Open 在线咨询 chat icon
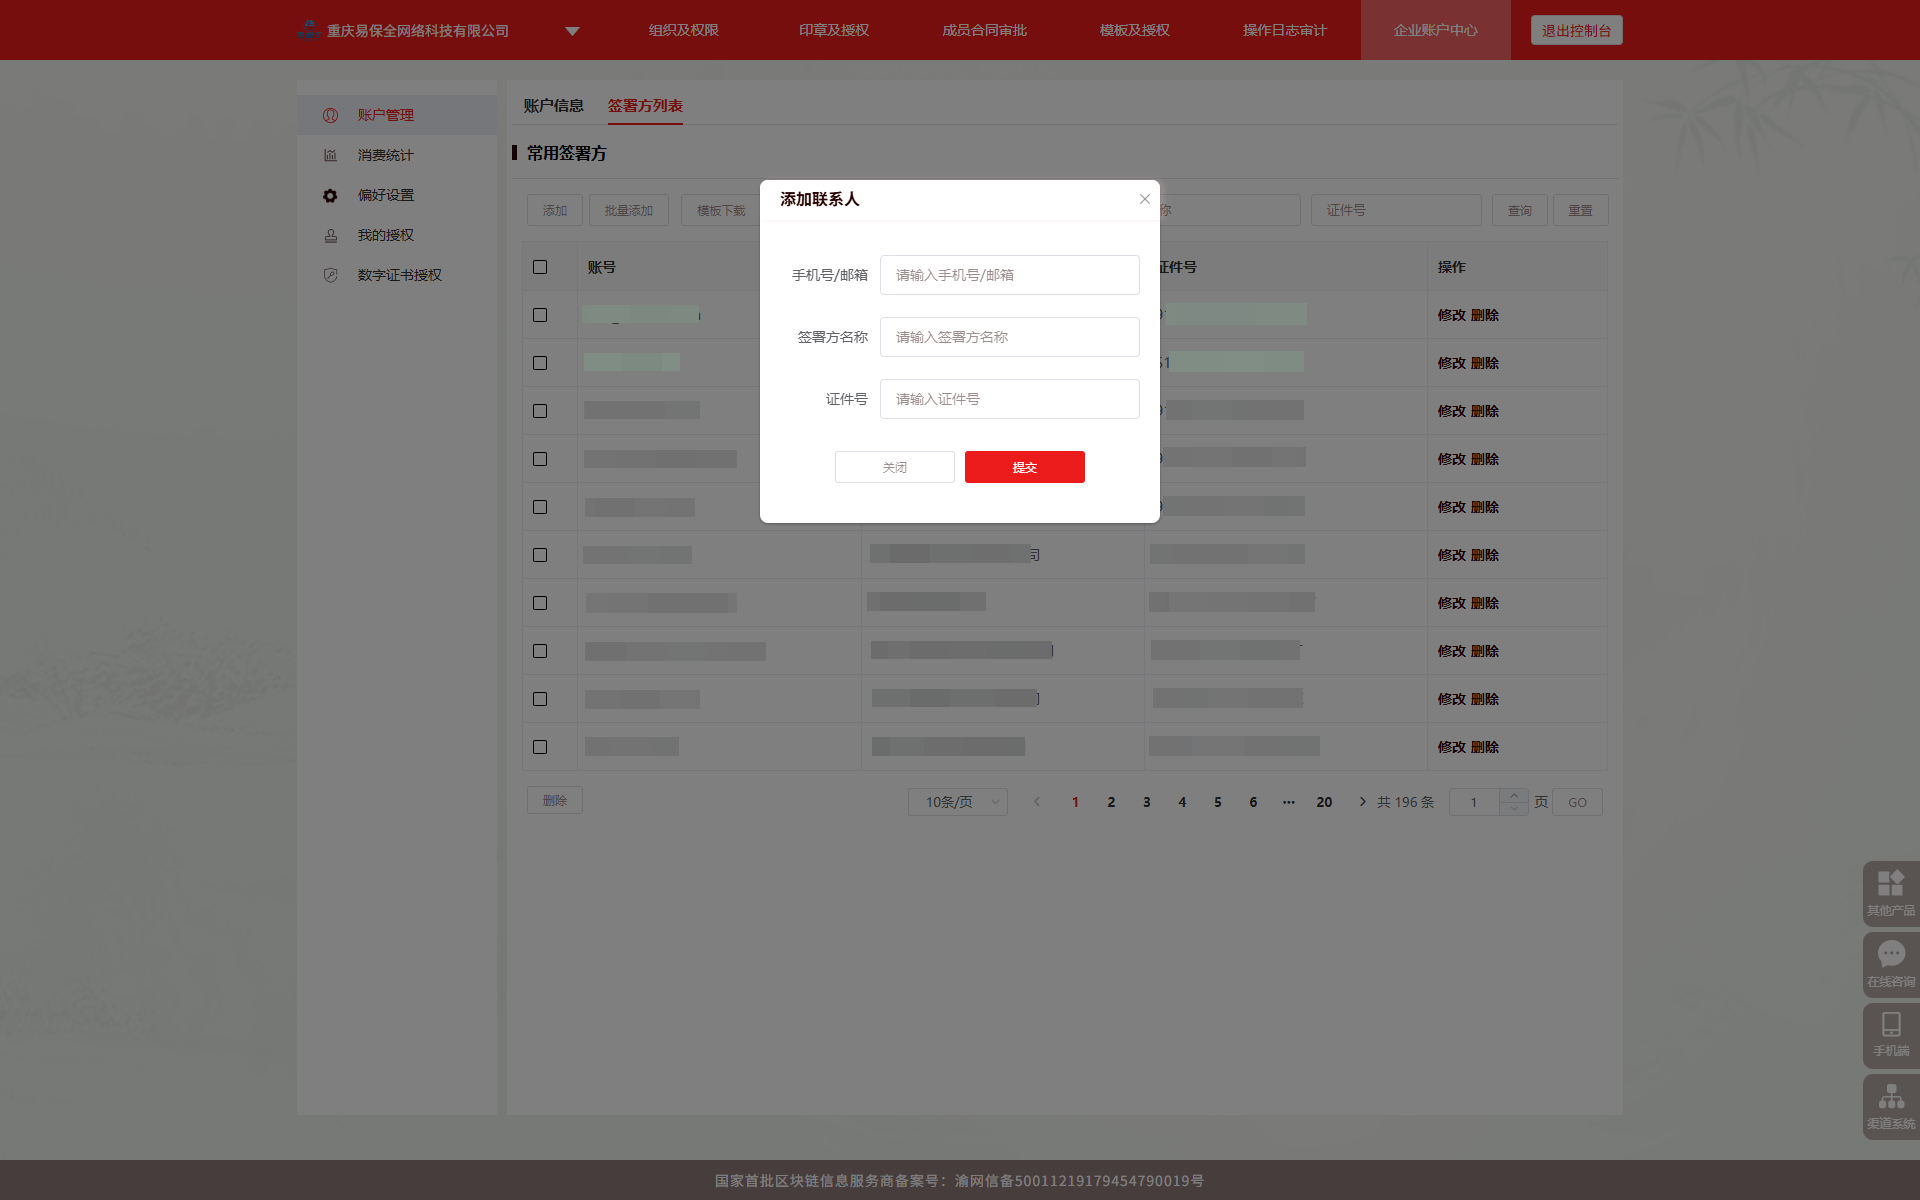Viewport: 1920px width, 1200px height. pyautogui.click(x=1890, y=954)
